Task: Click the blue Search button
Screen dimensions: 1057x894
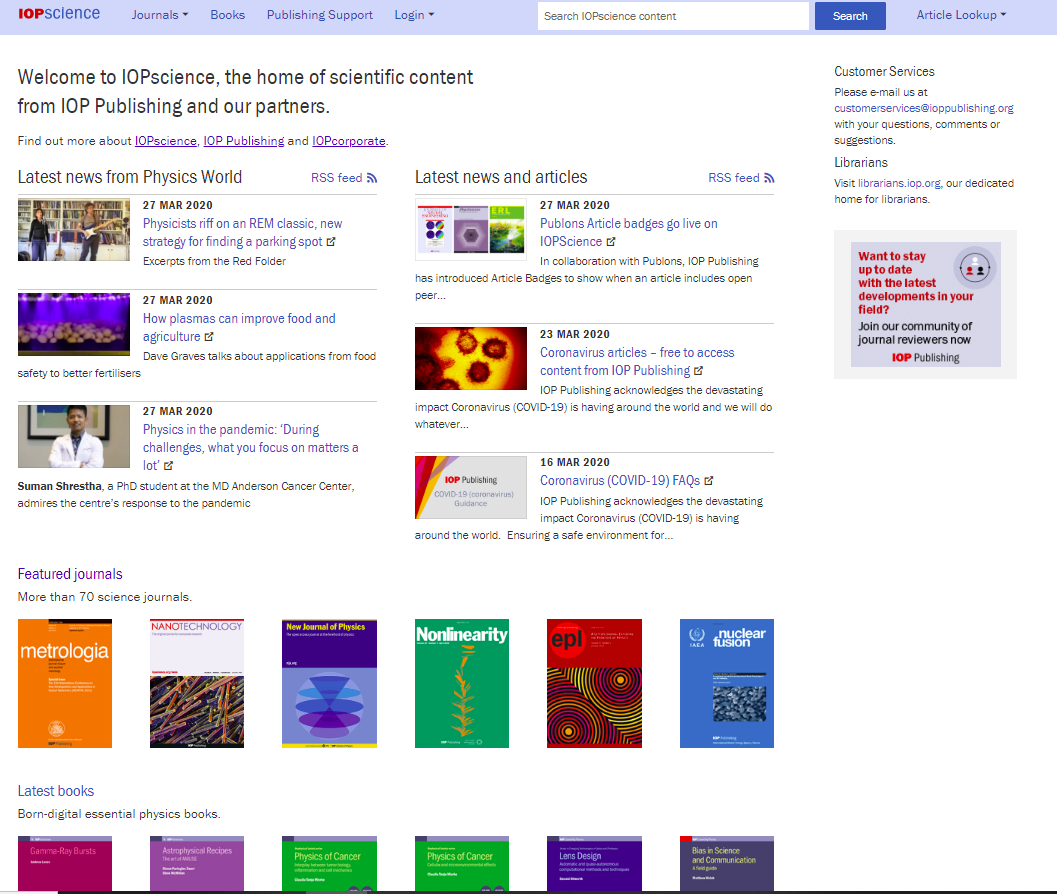Action: coord(849,16)
